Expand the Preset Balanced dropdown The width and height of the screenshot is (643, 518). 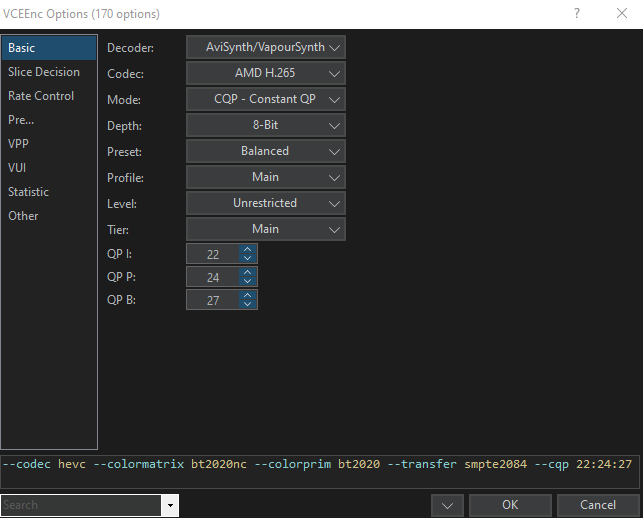coord(266,151)
